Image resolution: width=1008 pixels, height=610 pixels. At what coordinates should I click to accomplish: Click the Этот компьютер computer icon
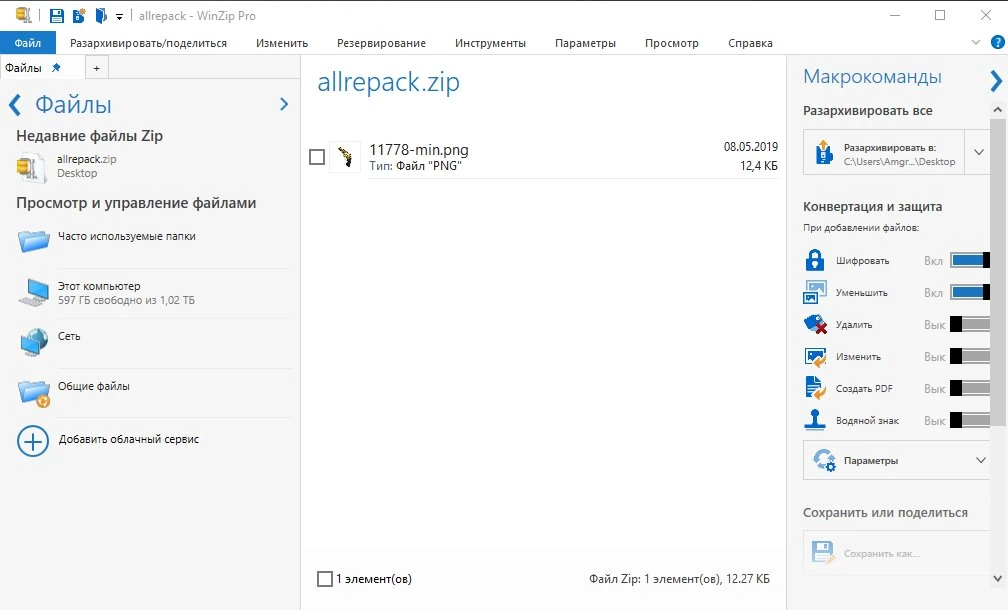tap(34, 292)
